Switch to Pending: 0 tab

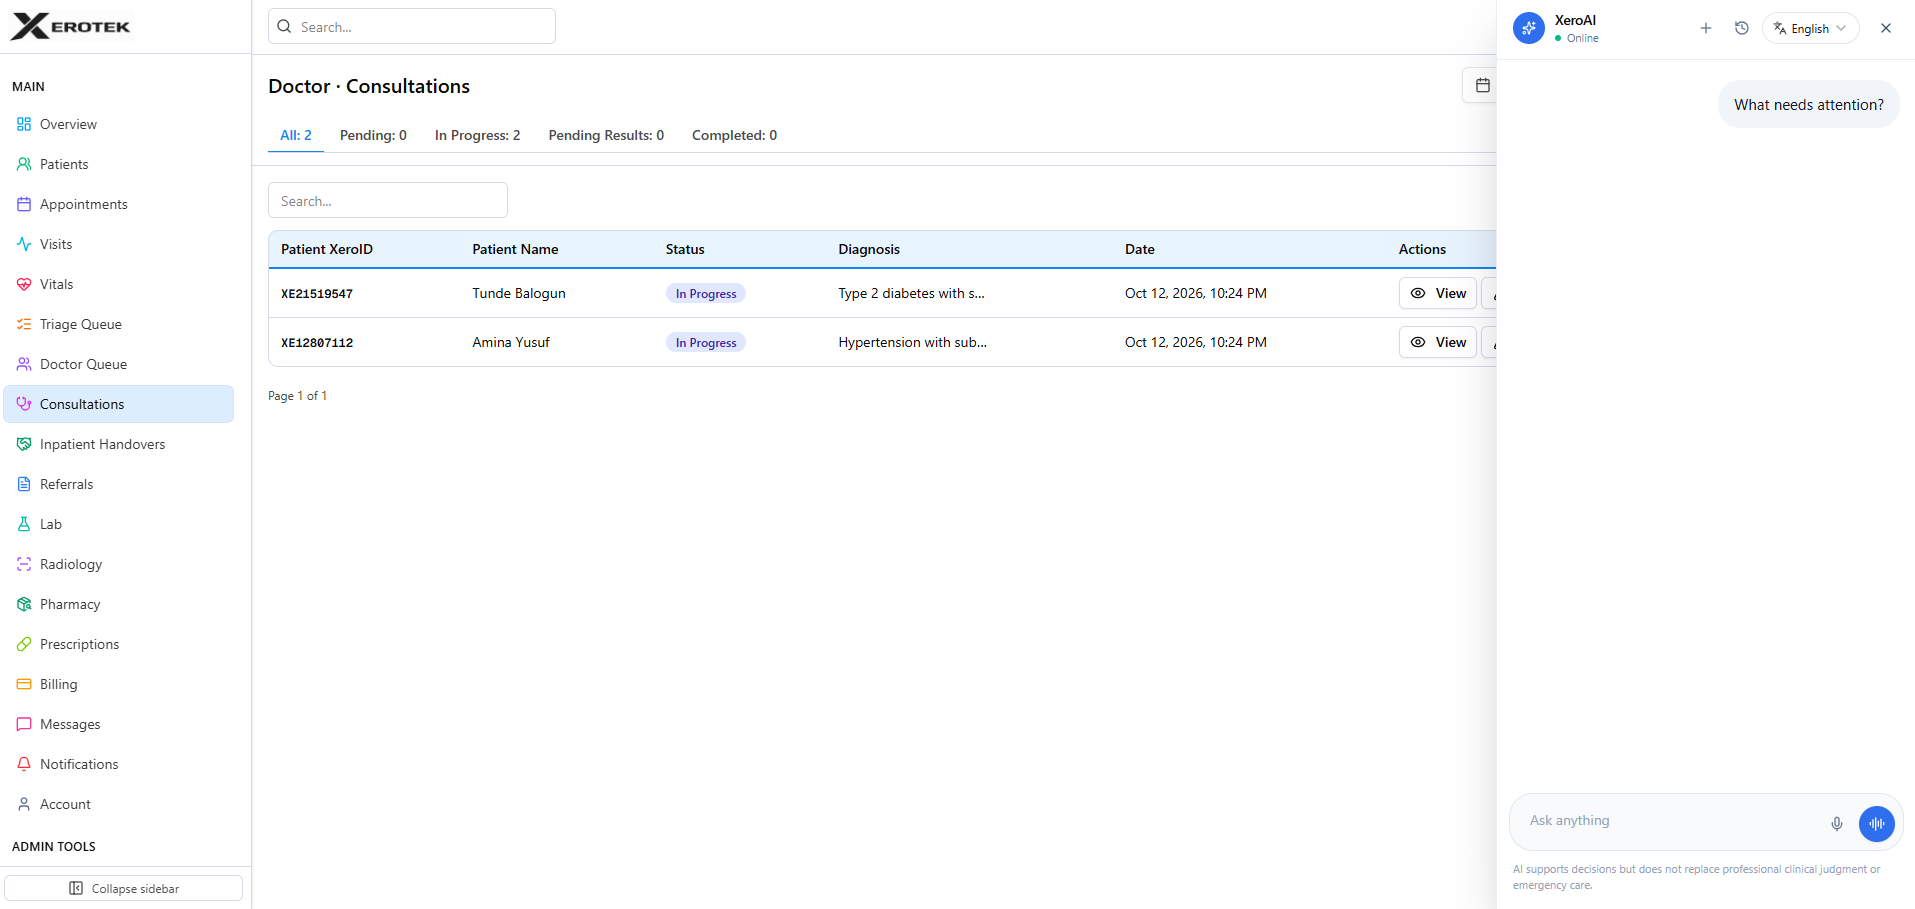(373, 135)
